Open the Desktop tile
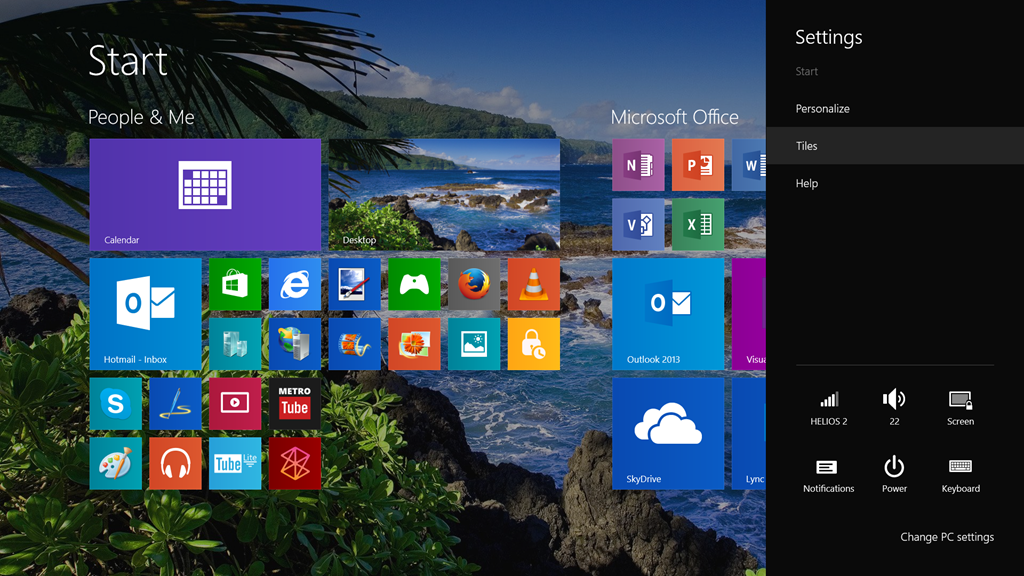1024x576 pixels. pyautogui.click(x=444, y=195)
